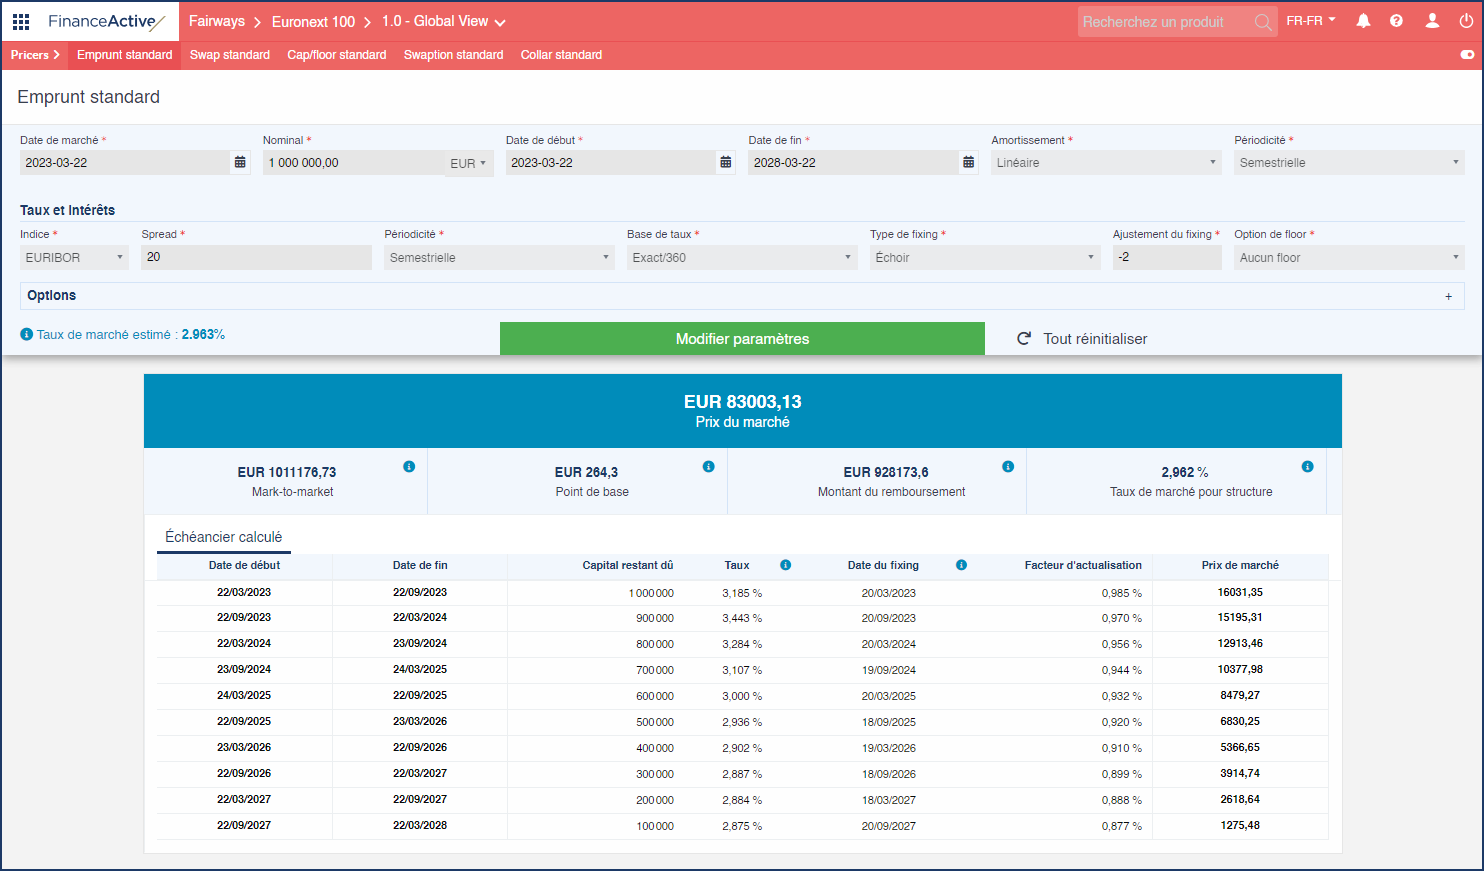Open the apps grid menu icon
Image resolution: width=1484 pixels, height=871 pixels.
[21, 21]
